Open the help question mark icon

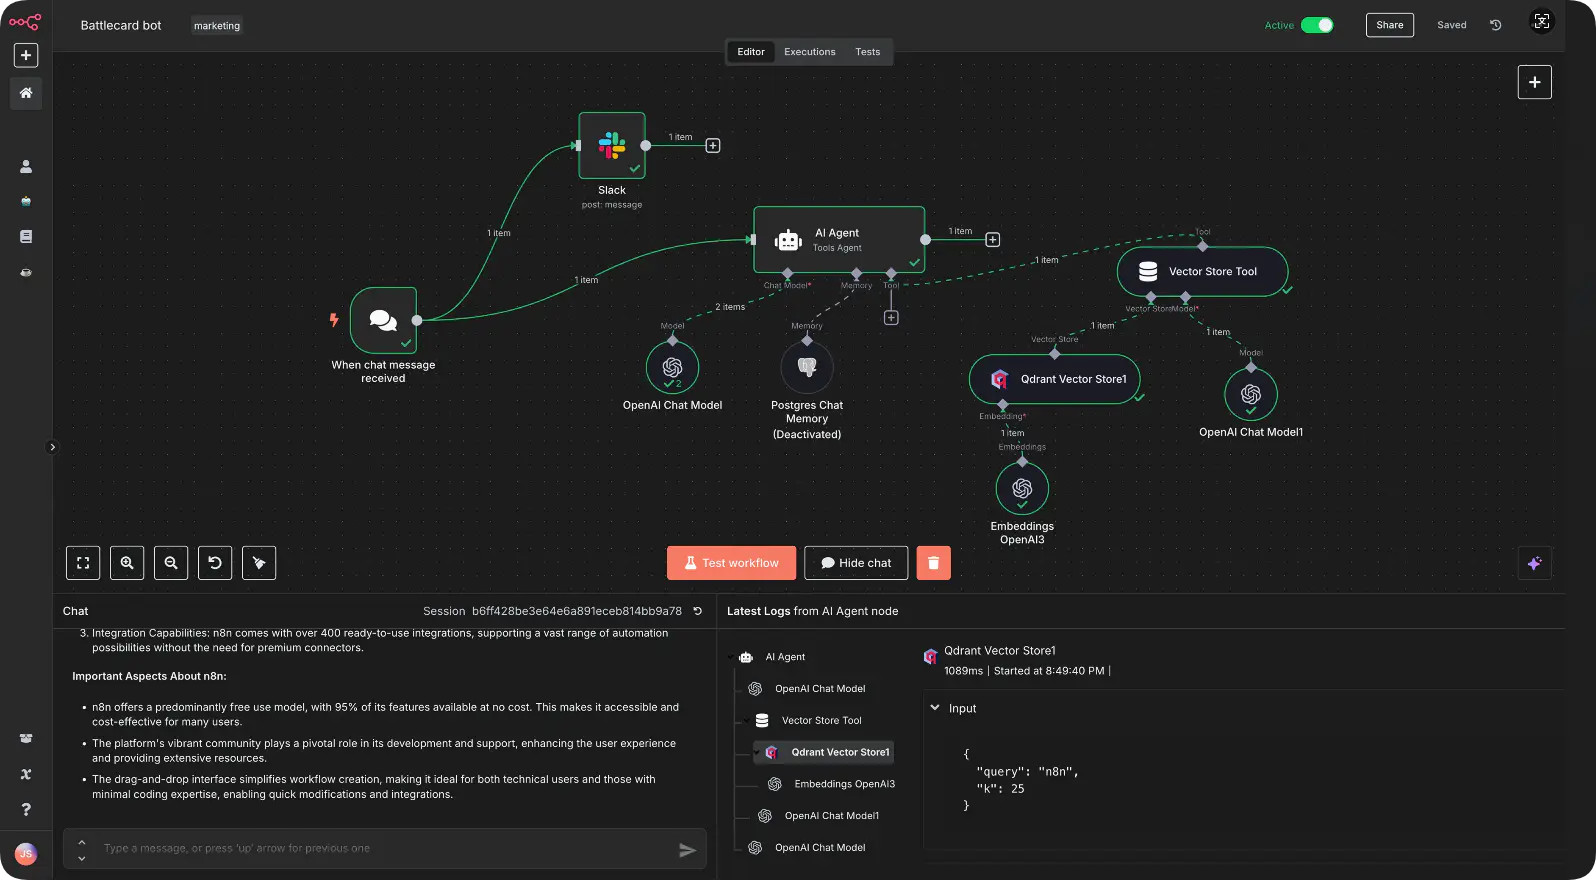click(x=26, y=809)
